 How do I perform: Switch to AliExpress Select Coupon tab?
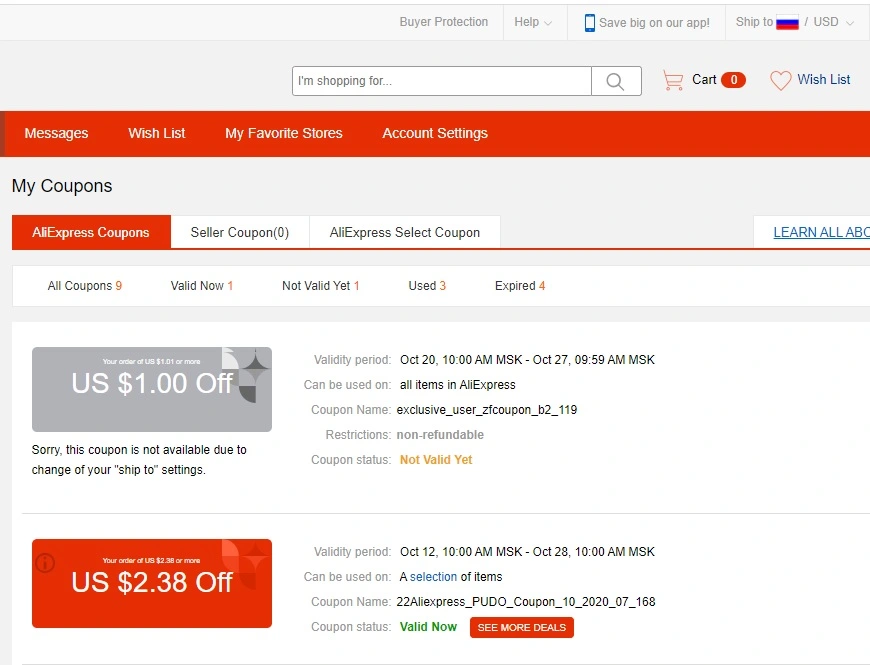[x=405, y=232]
